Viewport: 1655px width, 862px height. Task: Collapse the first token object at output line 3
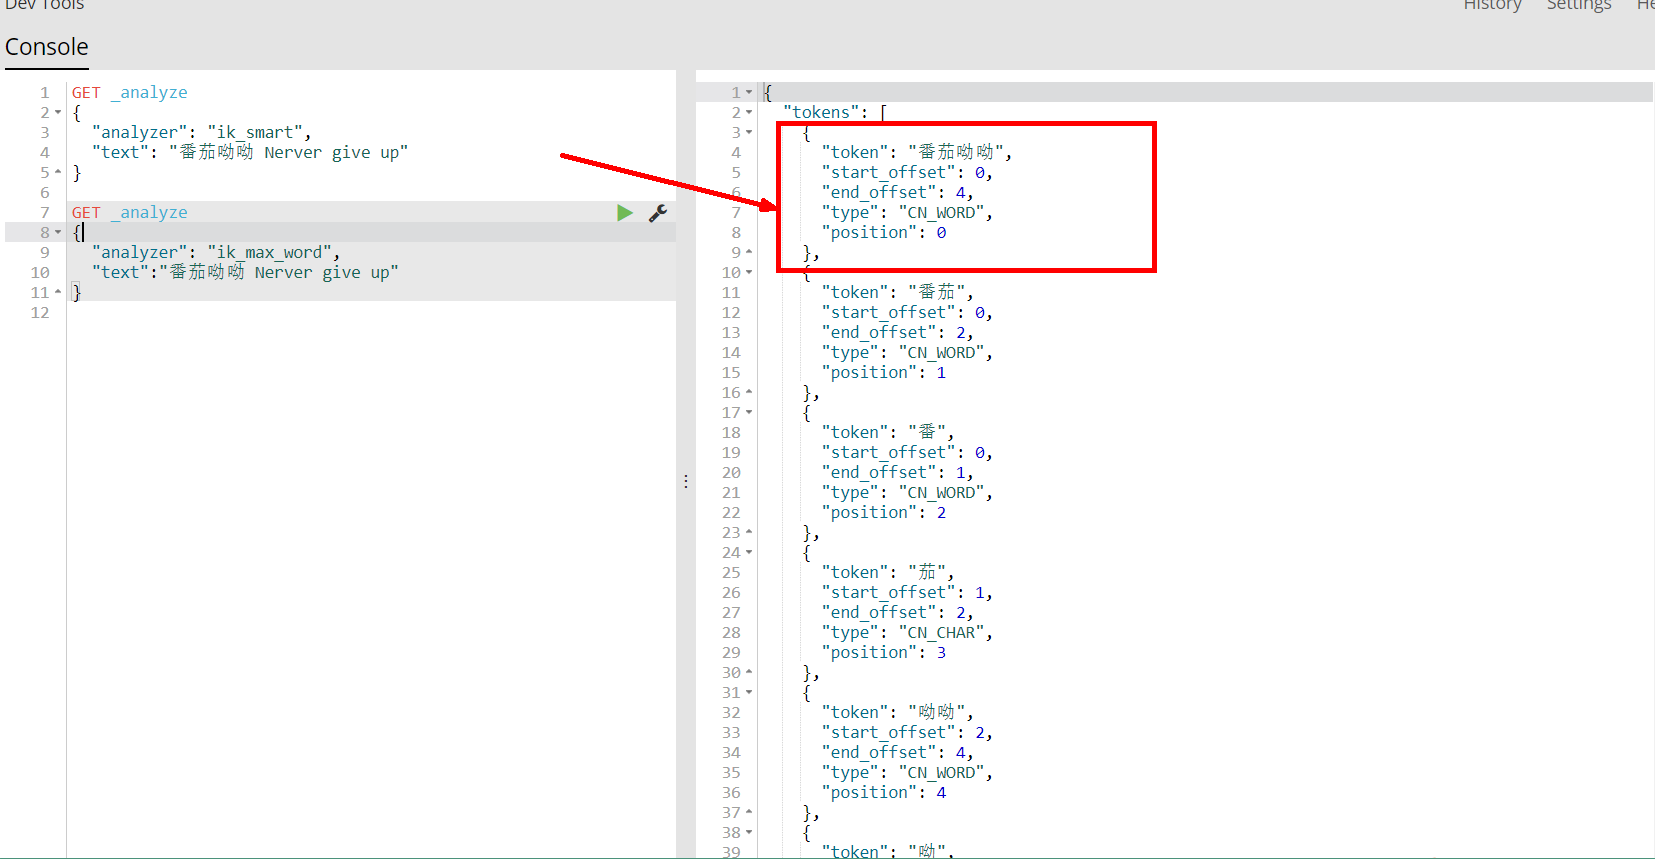(749, 133)
